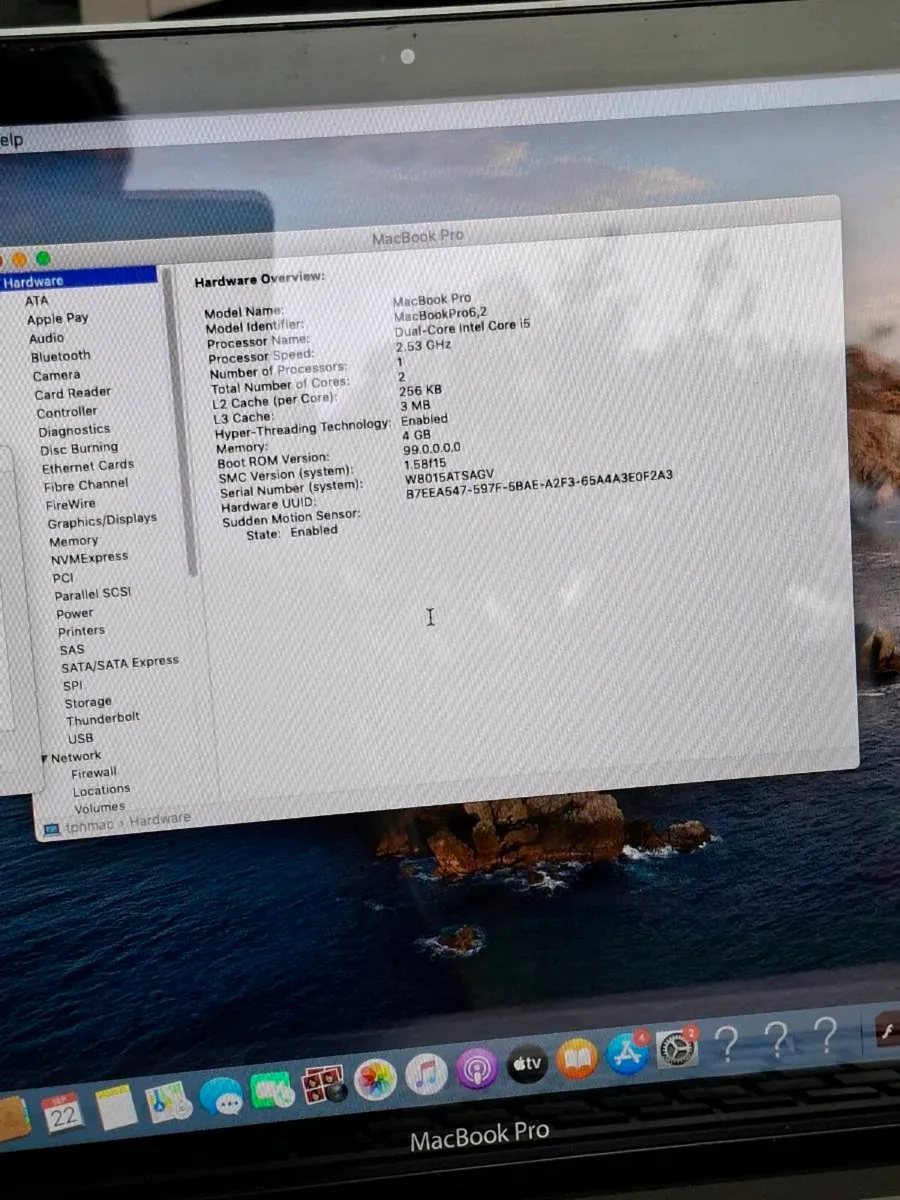Click the sidebar vertical scrollbar
The height and width of the screenshot is (1200, 900).
[x=178, y=421]
